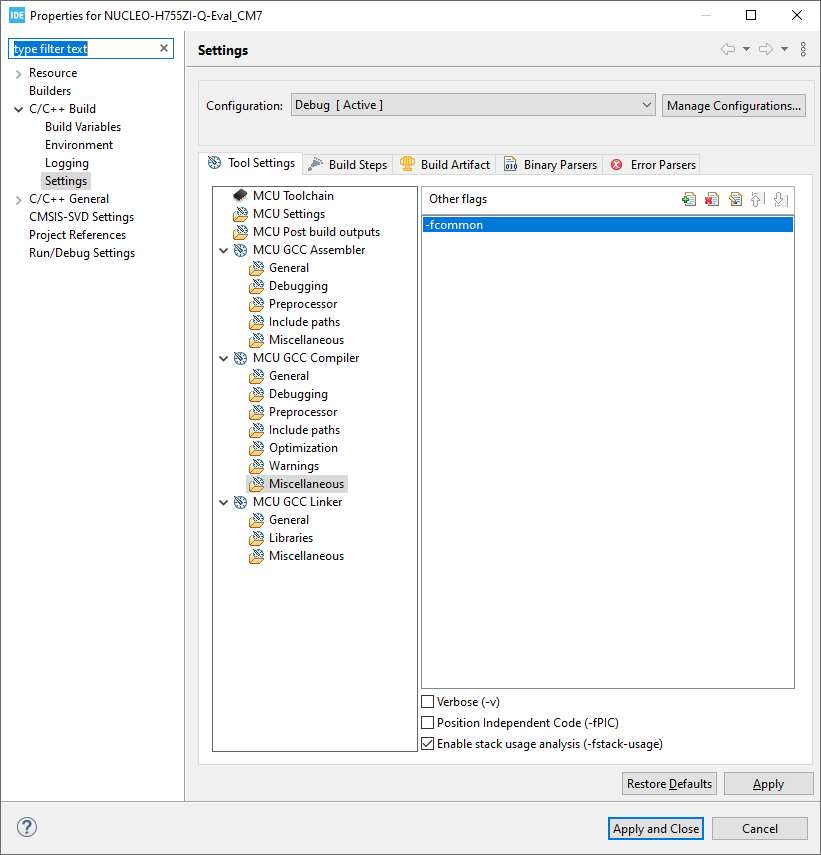The width and height of the screenshot is (821, 855).
Task: Collapse the MCU GCC Compiler node
Action: coord(224,358)
